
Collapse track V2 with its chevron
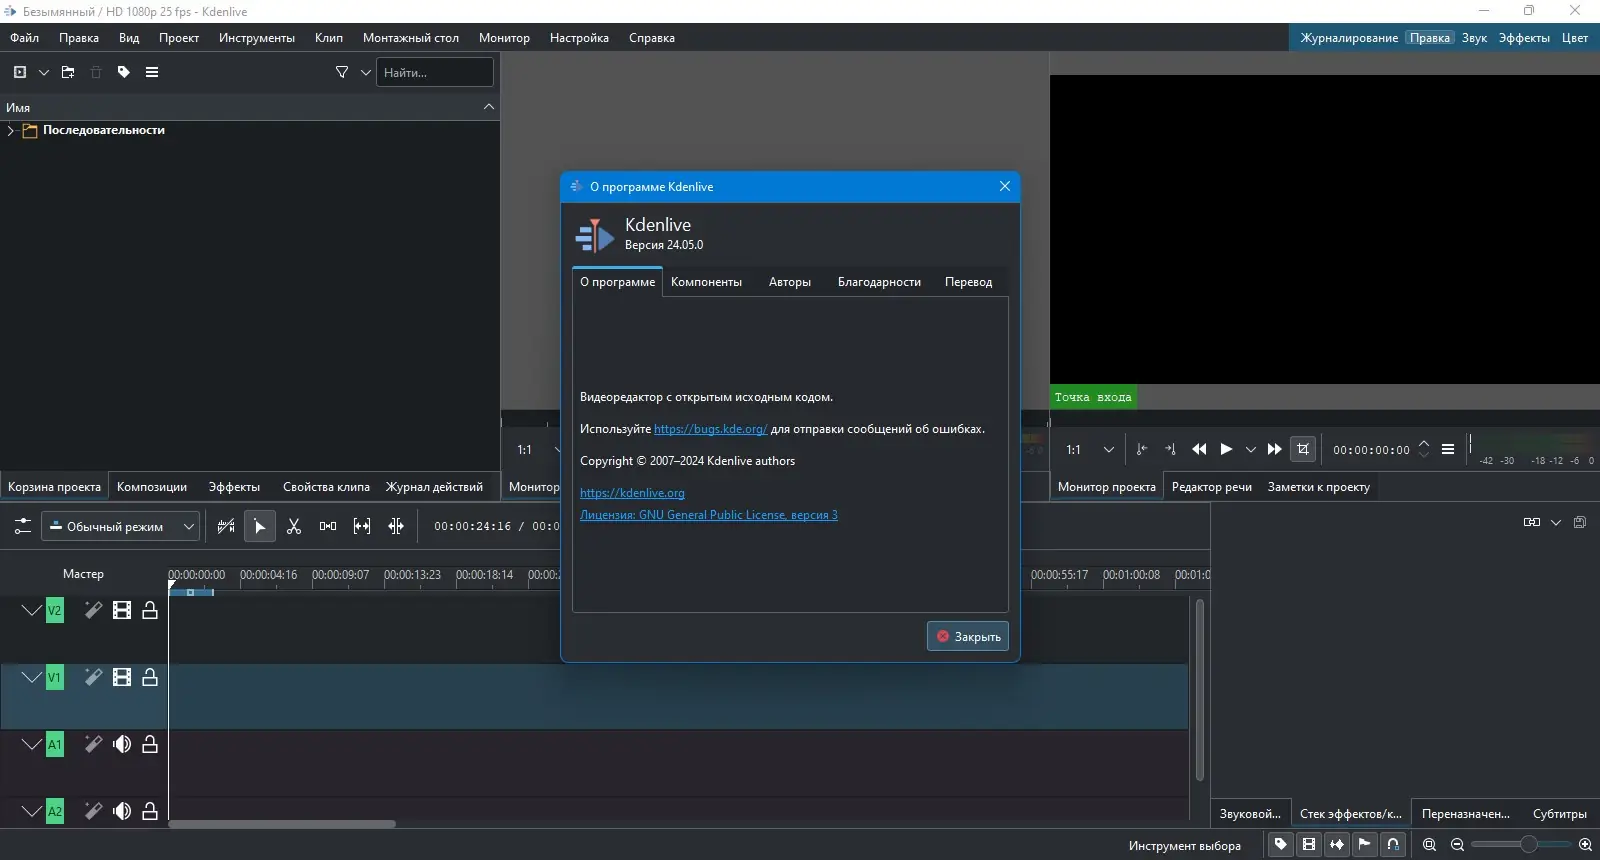pos(32,610)
